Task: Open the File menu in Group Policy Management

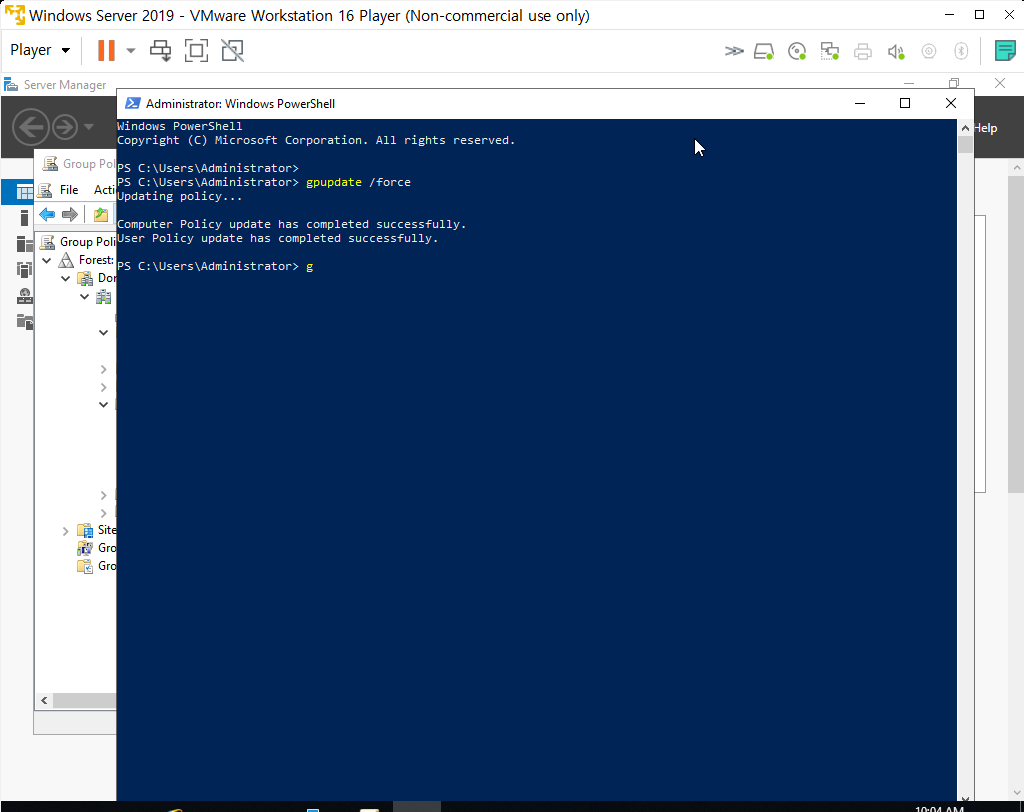Action: 69,189
